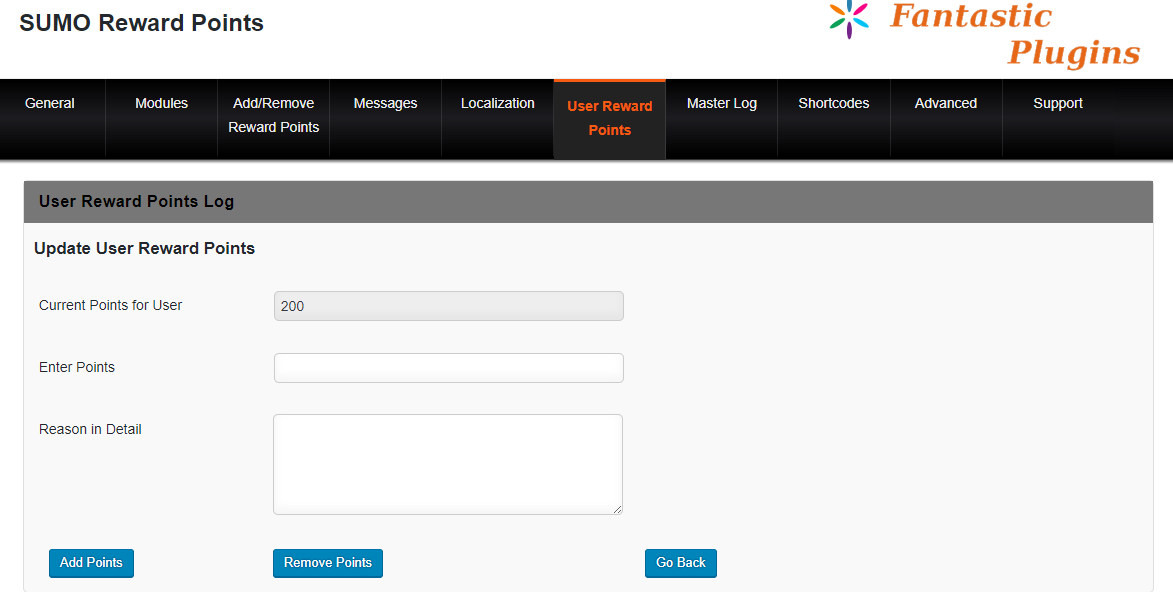Open the Advanced tab
The image size is (1173, 592).
(x=946, y=103)
